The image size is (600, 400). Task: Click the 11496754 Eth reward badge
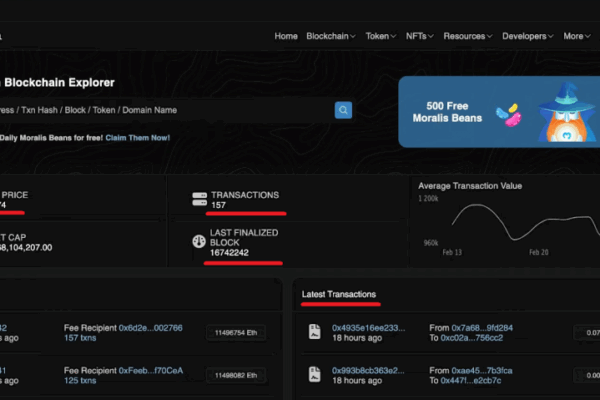click(236, 332)
